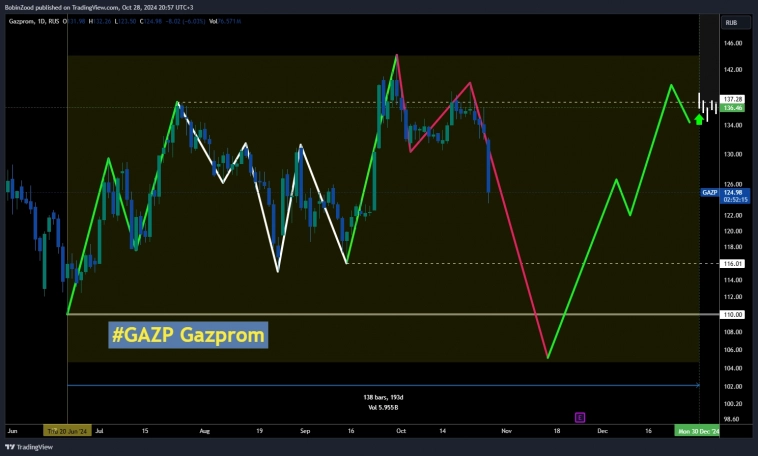The image size is (758, 456).
Task: Click the '138 bars, 193d' measurement label
Action: coord(383,397)
